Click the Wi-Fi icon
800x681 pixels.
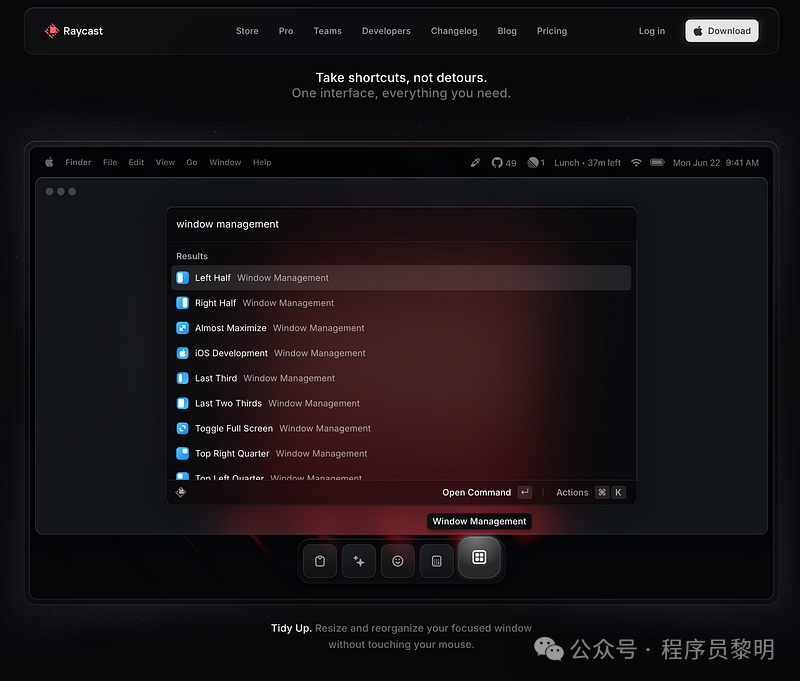636,163
